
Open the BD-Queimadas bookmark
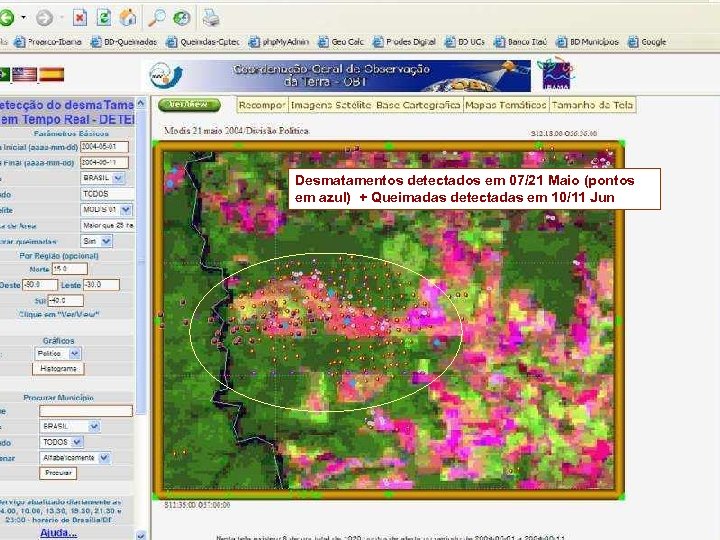click(124, 42)
